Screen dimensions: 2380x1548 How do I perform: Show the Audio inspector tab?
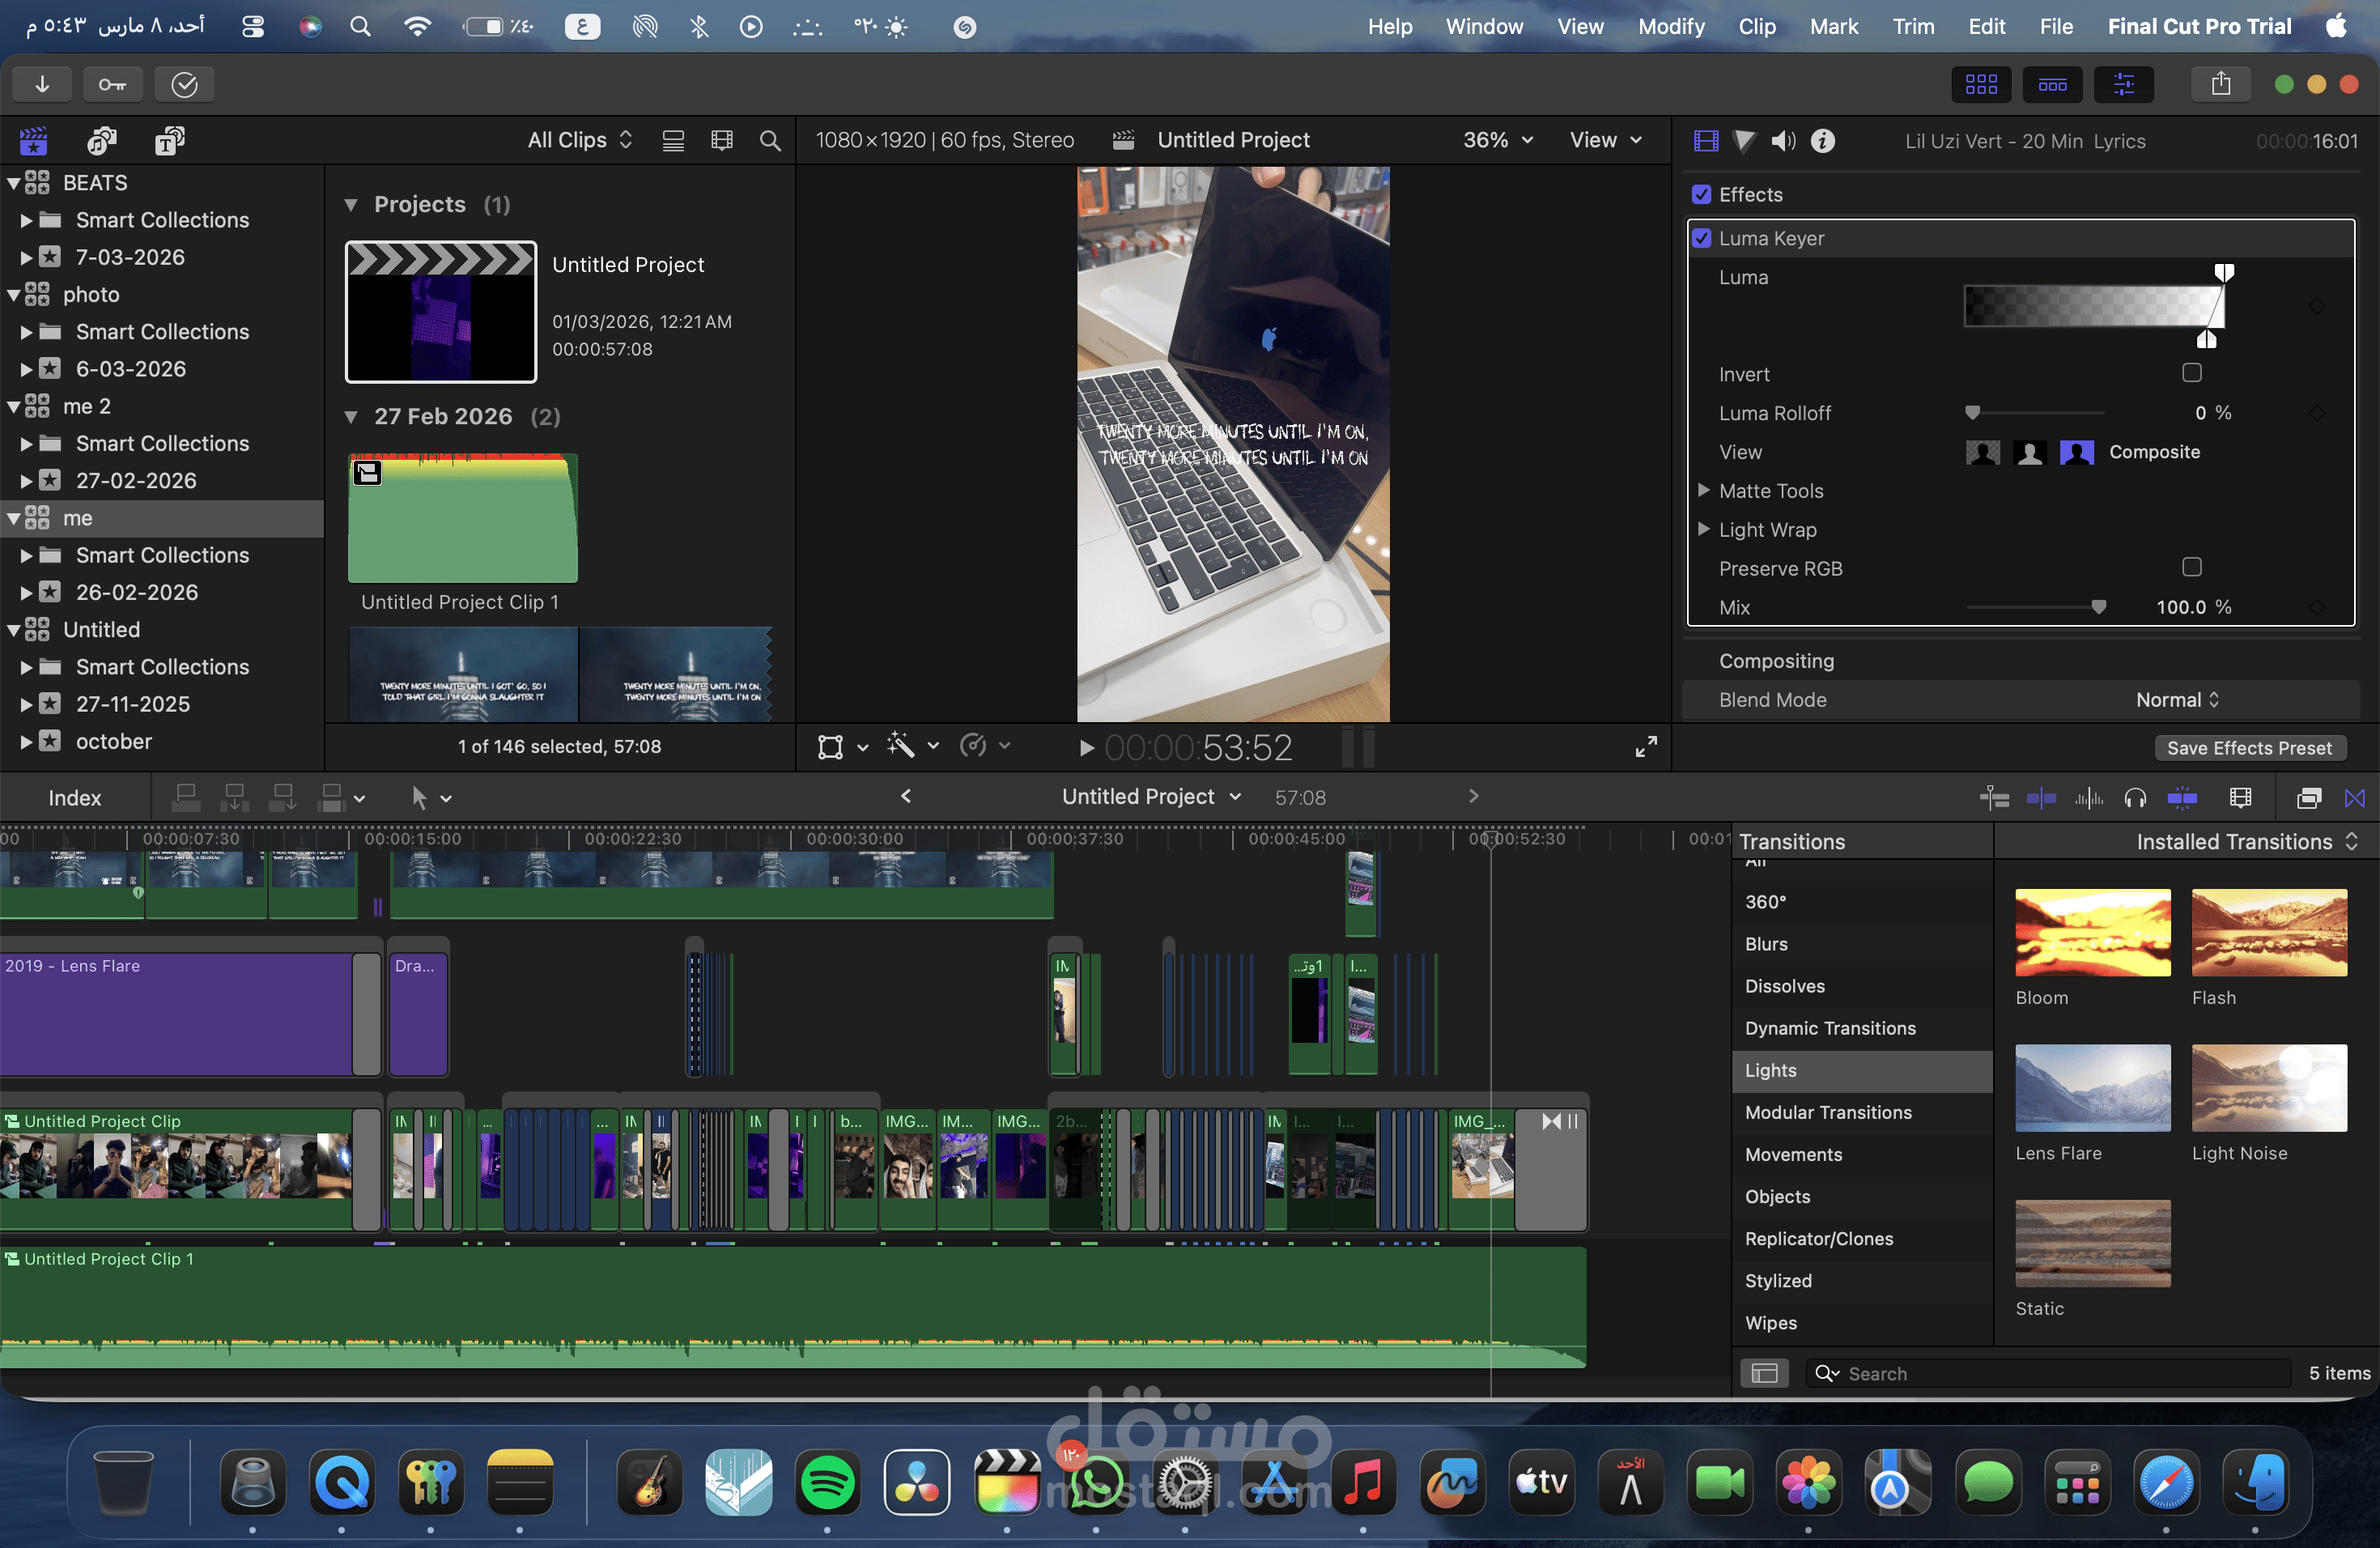[1783, 141]
